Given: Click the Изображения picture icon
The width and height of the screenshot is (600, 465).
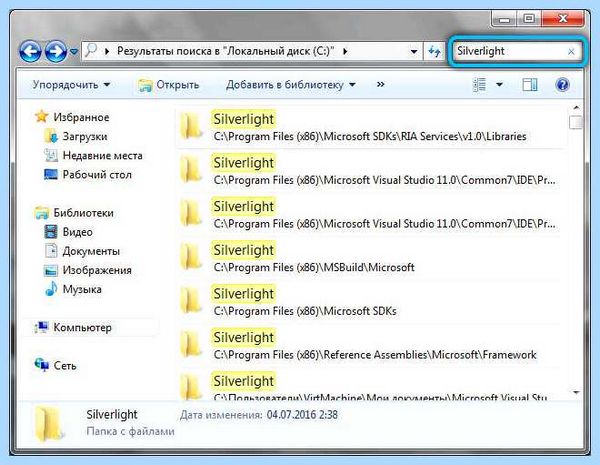Looking at the screenshot, I should (51, 270).
